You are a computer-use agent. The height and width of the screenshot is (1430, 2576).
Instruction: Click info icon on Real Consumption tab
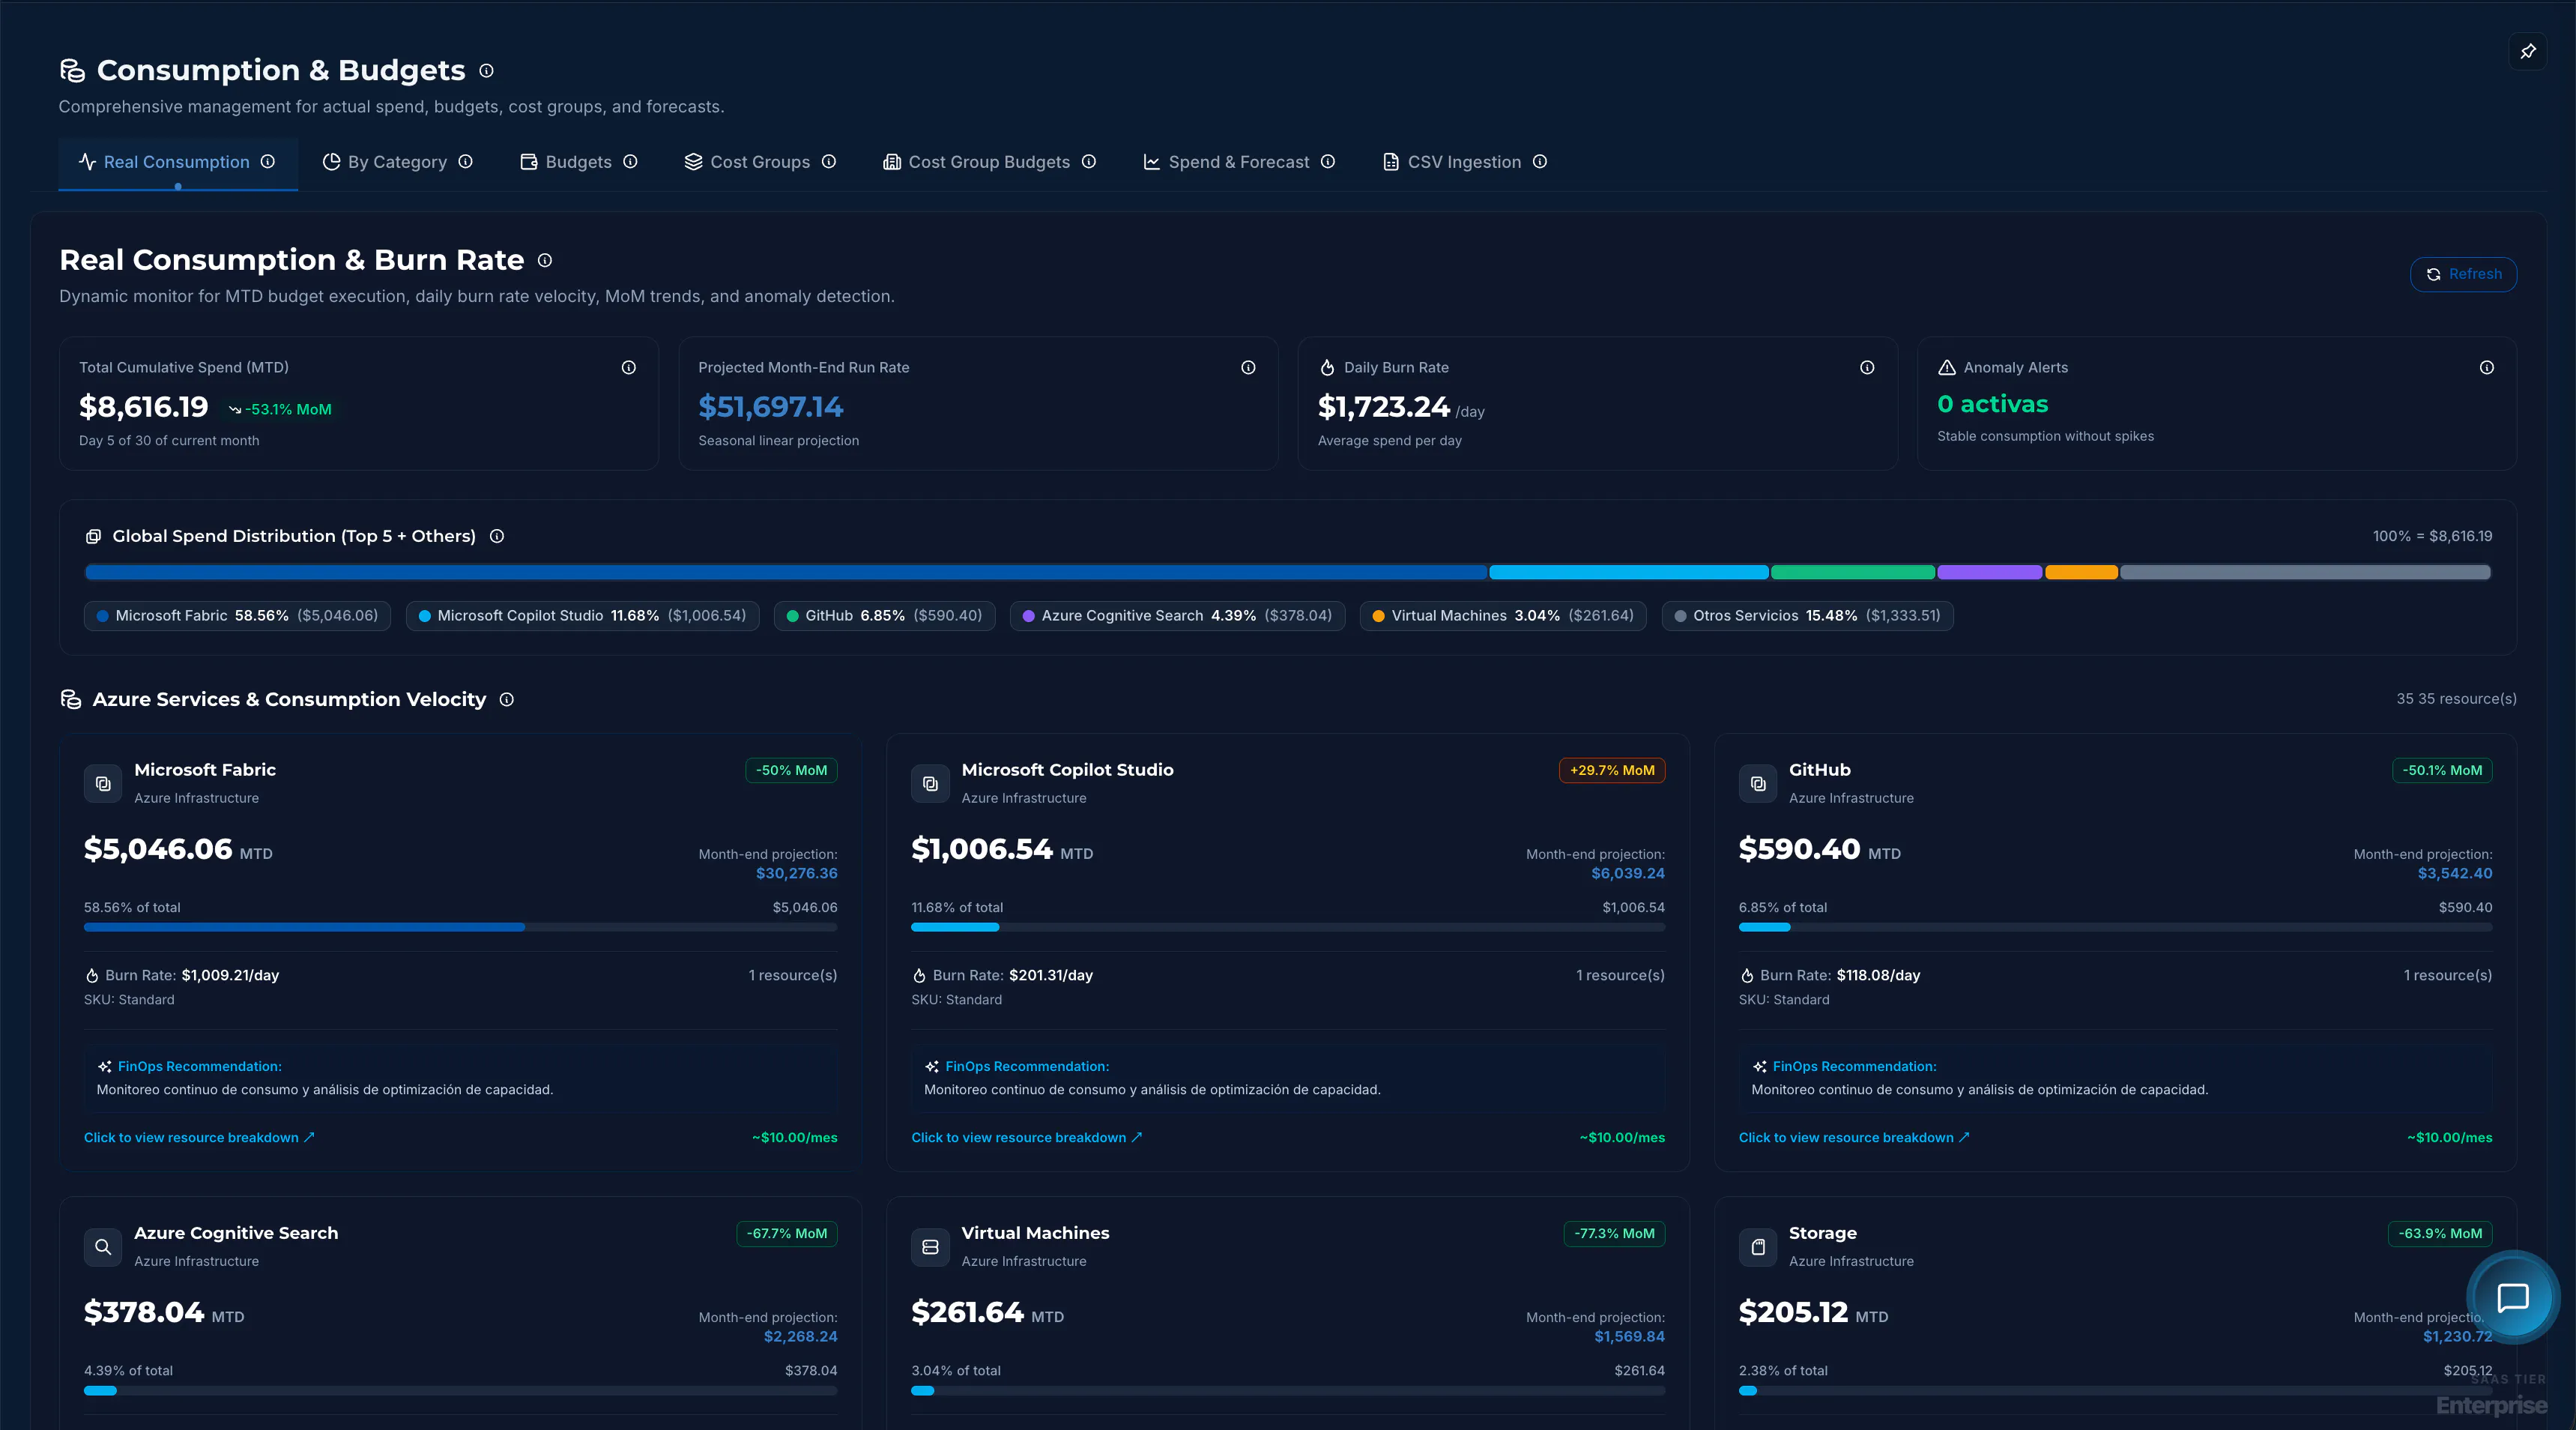[x=268, y=161]
